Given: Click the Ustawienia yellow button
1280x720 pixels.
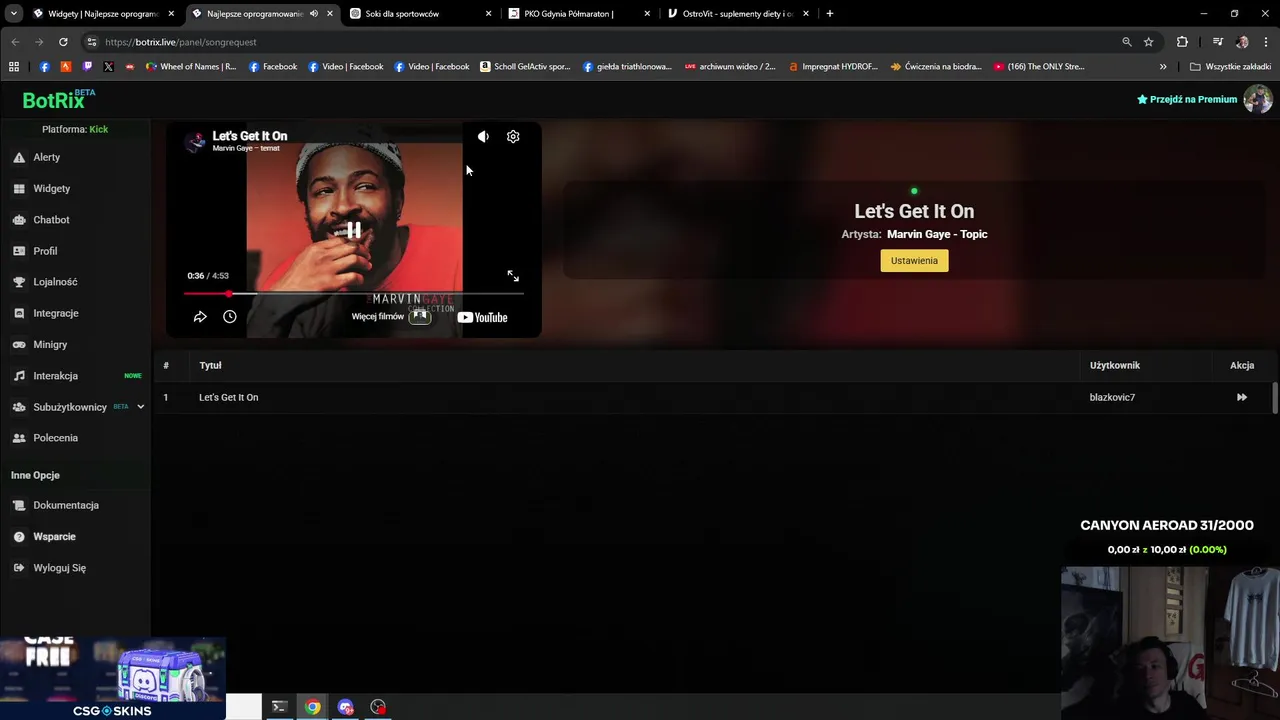Looking at the screenshot, I should (914, 261).
